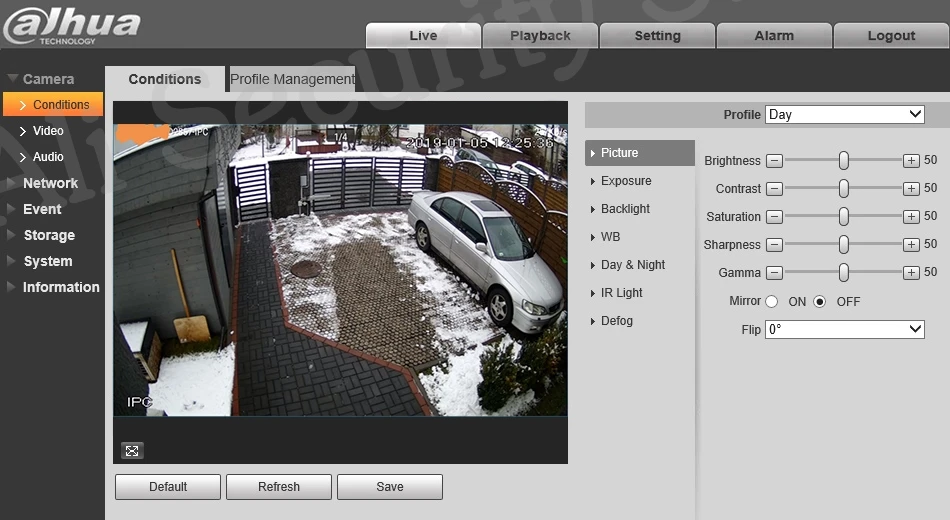Increase Brightness with the plus icon

click(x=911, y=161)
